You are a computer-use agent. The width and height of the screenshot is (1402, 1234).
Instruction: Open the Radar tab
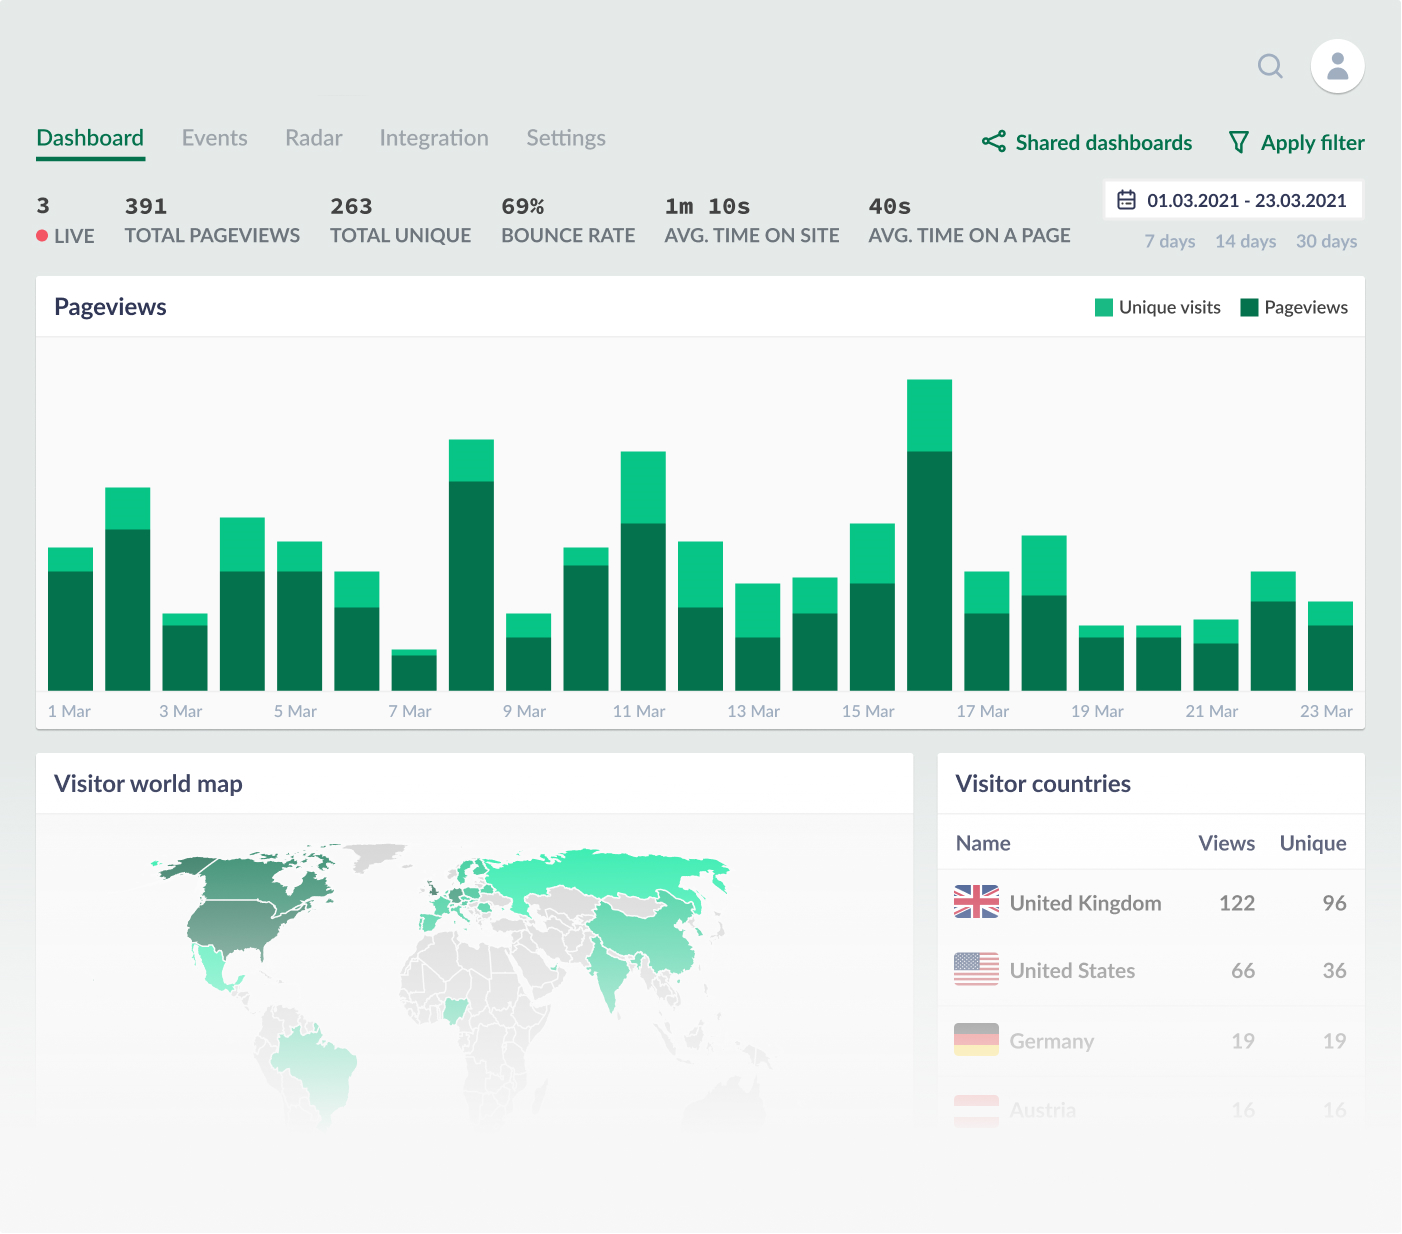(x=314, y=138)
